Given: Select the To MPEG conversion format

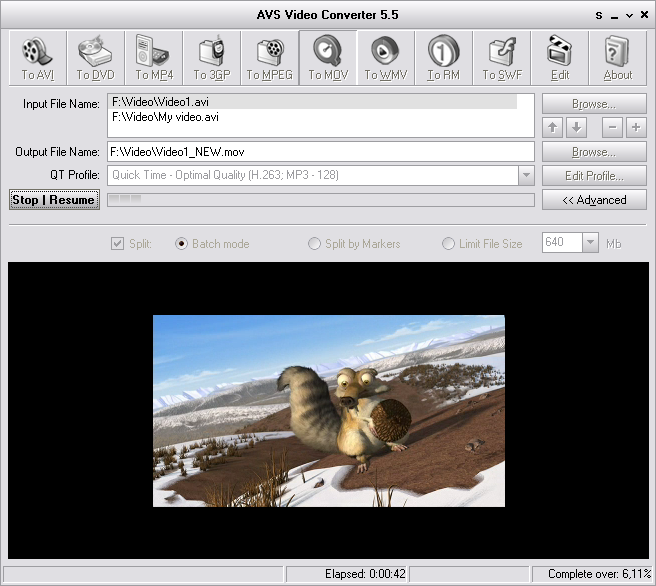Looking at the screenshot, I should coord(270,58).
